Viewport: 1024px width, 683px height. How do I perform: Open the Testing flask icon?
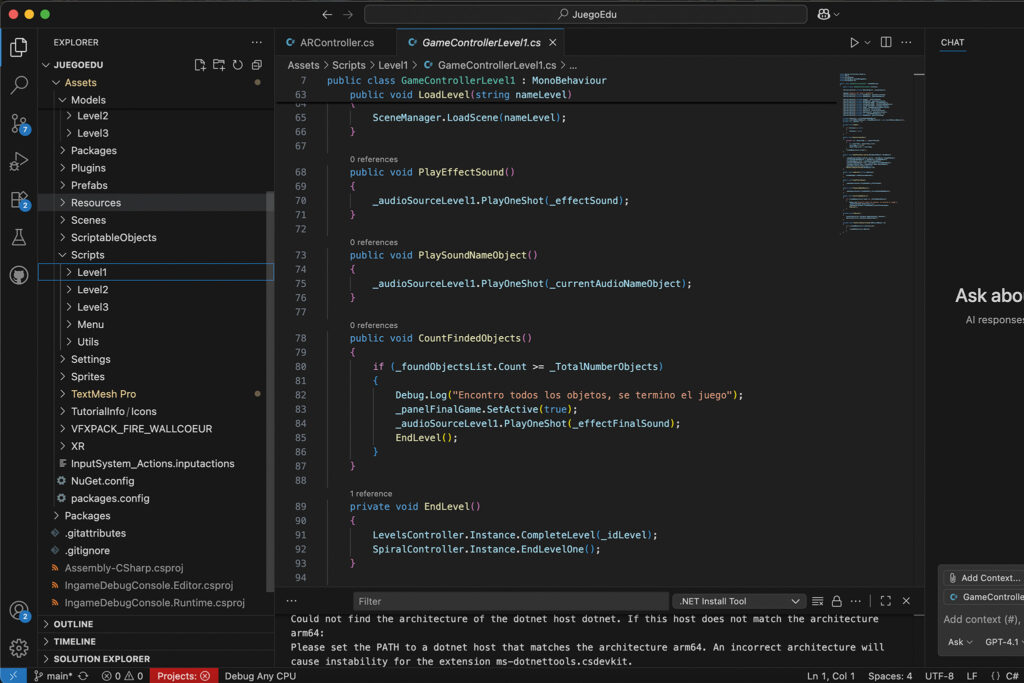(18, 238)
